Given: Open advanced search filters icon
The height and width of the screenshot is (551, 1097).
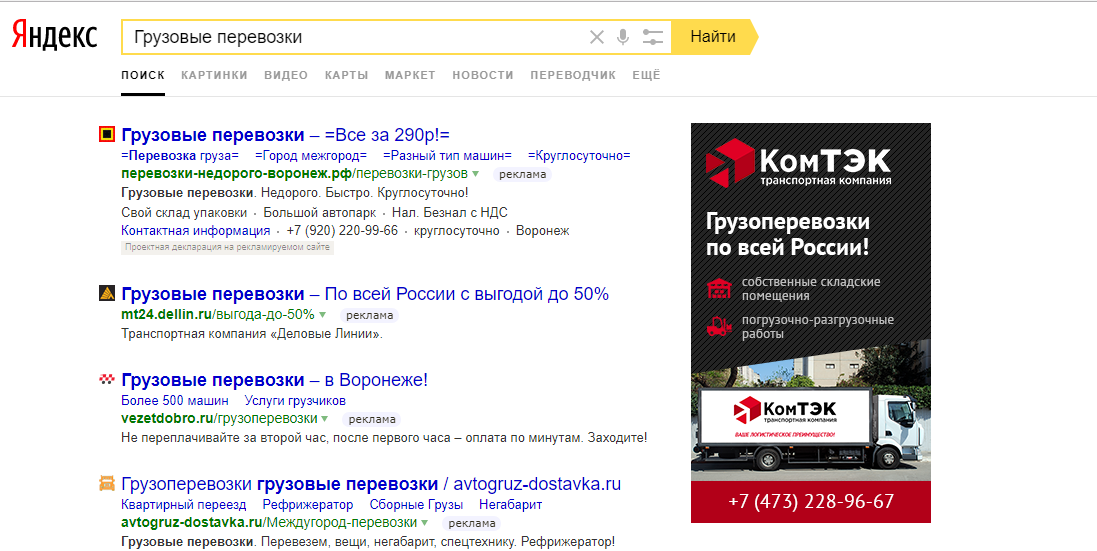Looking at the screenshot, I should click(x=653, y=37).
